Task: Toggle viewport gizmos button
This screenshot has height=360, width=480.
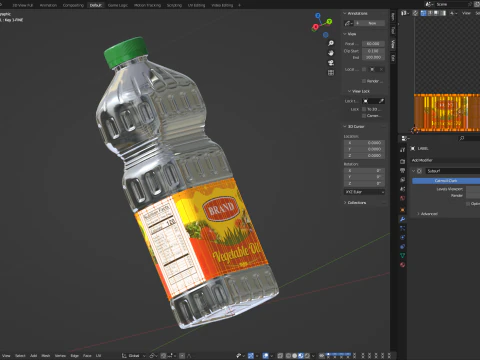Action: (x=251, y=356)
